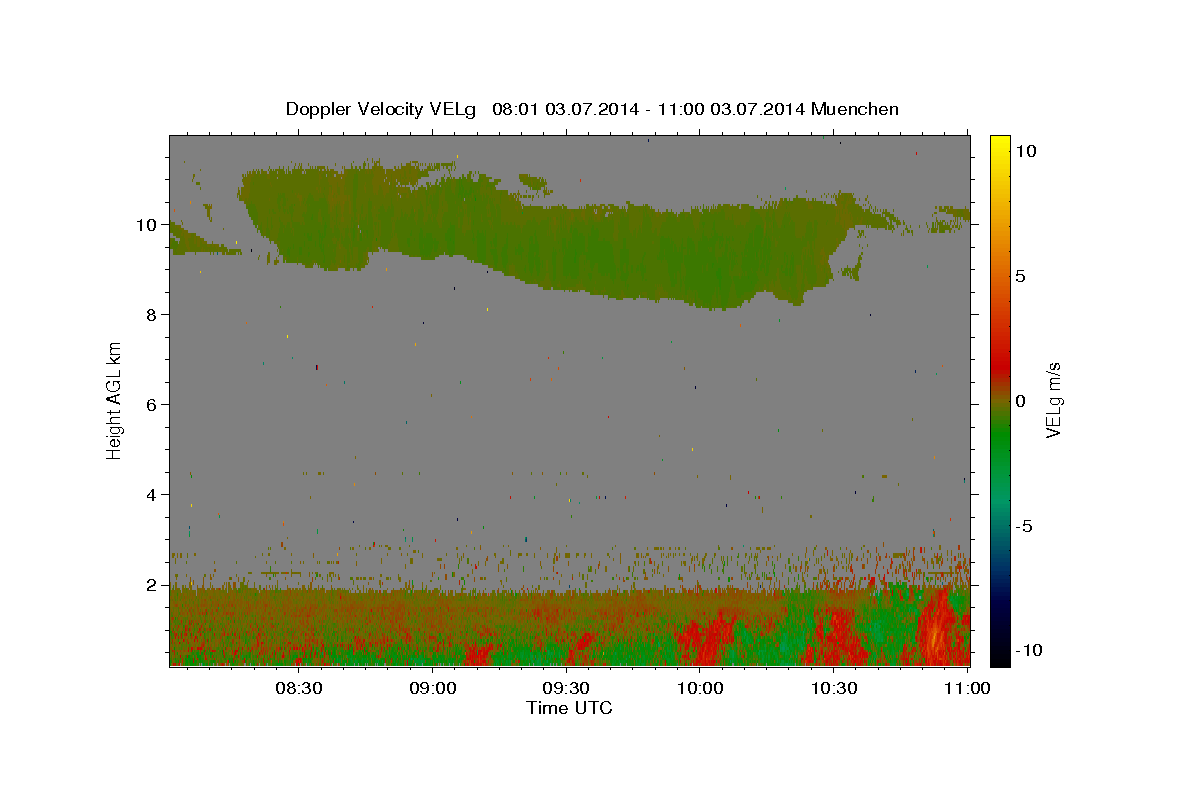
Task: Click the 09:30 time tick label
Action: [566, 688]
